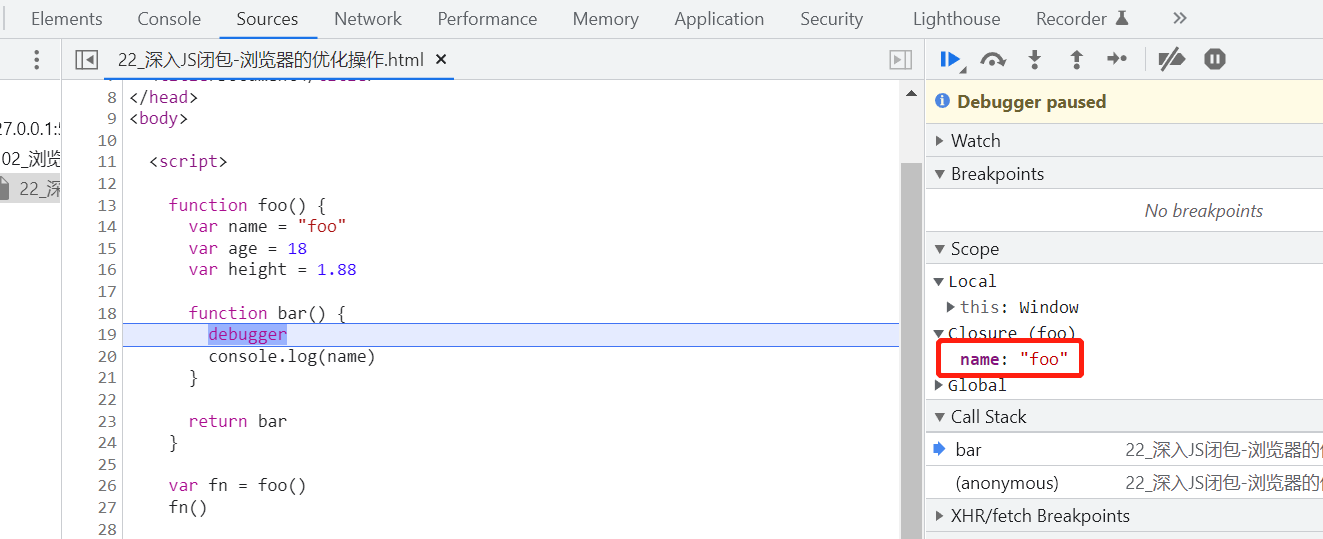Expand the Watch section
Screen dimensions: 1323x539
pos(975,141)
